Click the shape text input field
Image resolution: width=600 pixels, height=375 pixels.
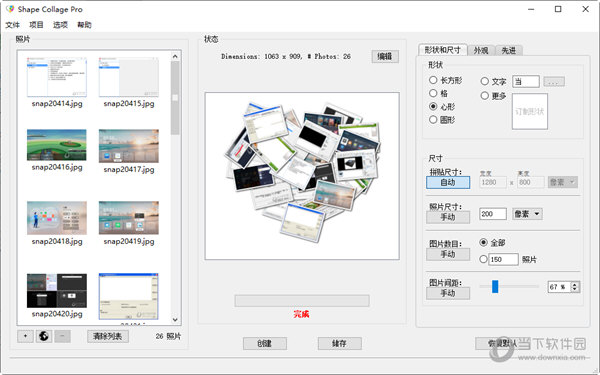(x=526, y=82)
